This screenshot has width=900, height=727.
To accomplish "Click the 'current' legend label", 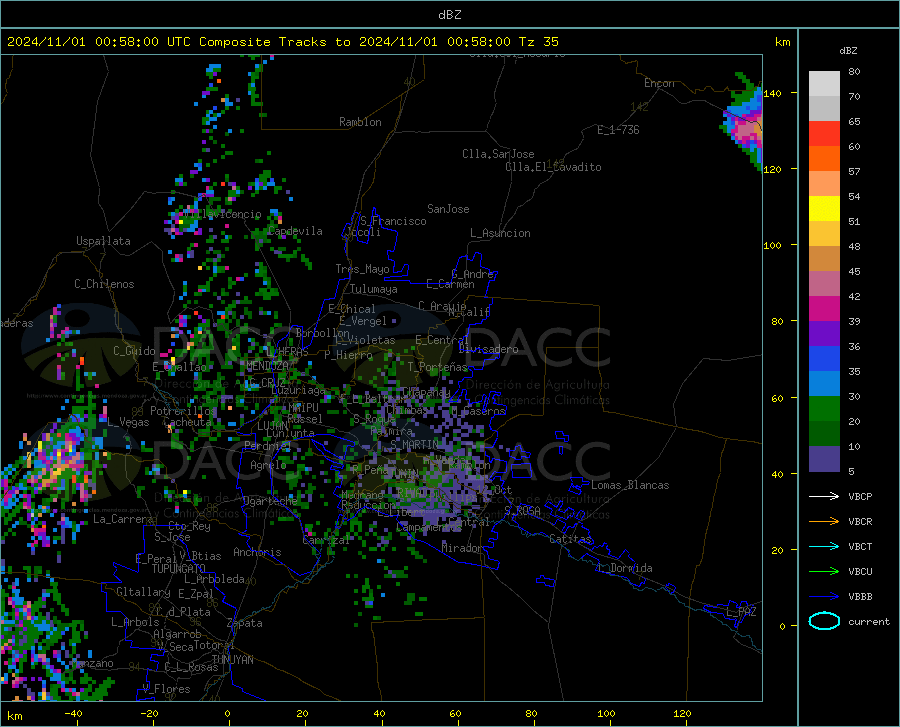I will pyautogui.click(x=869, y=621).
